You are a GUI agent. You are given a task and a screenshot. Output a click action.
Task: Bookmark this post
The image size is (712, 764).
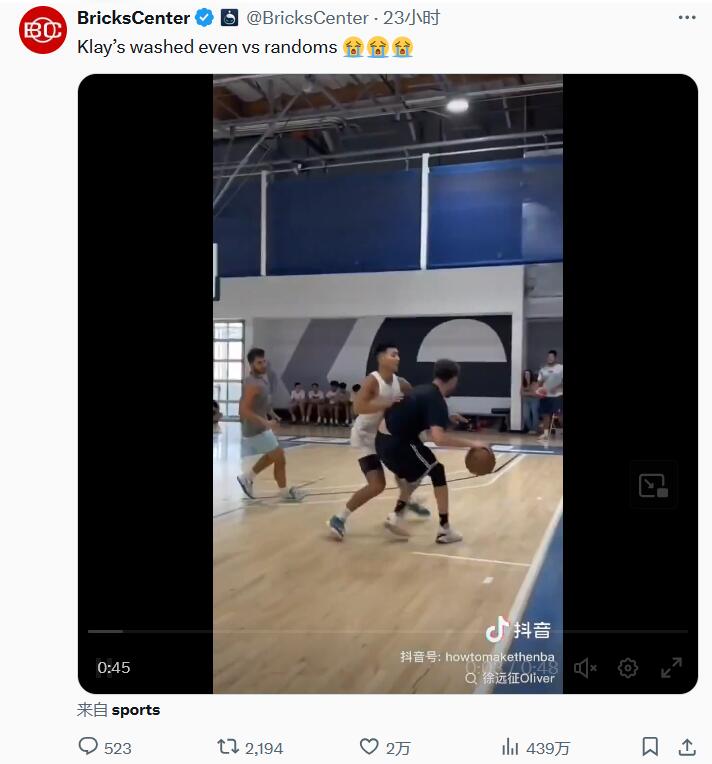650,747
